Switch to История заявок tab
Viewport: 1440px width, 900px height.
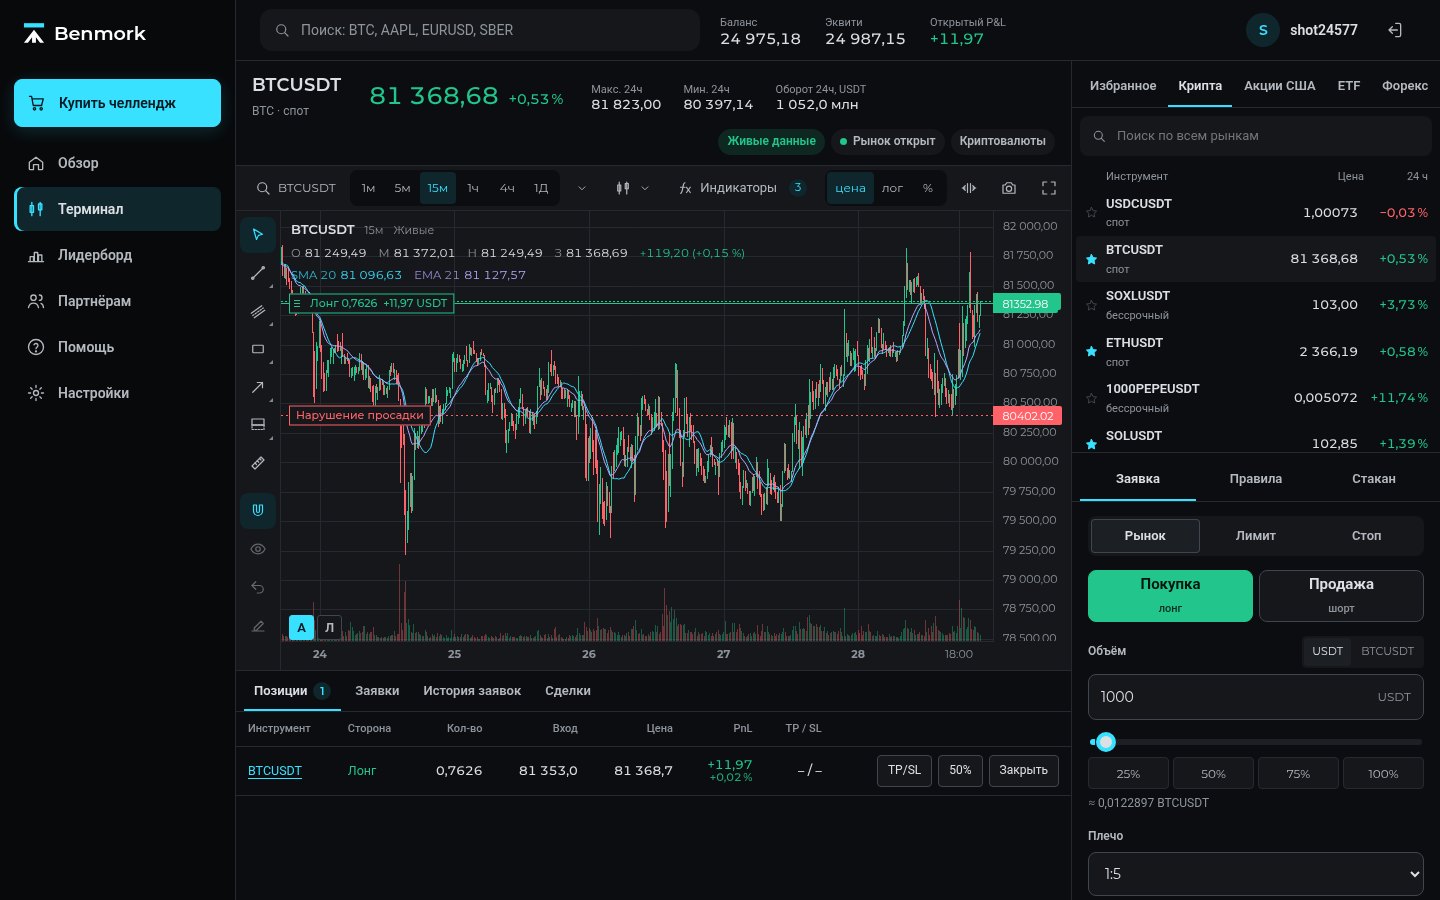pyautogui.click(x=472, y=691)
